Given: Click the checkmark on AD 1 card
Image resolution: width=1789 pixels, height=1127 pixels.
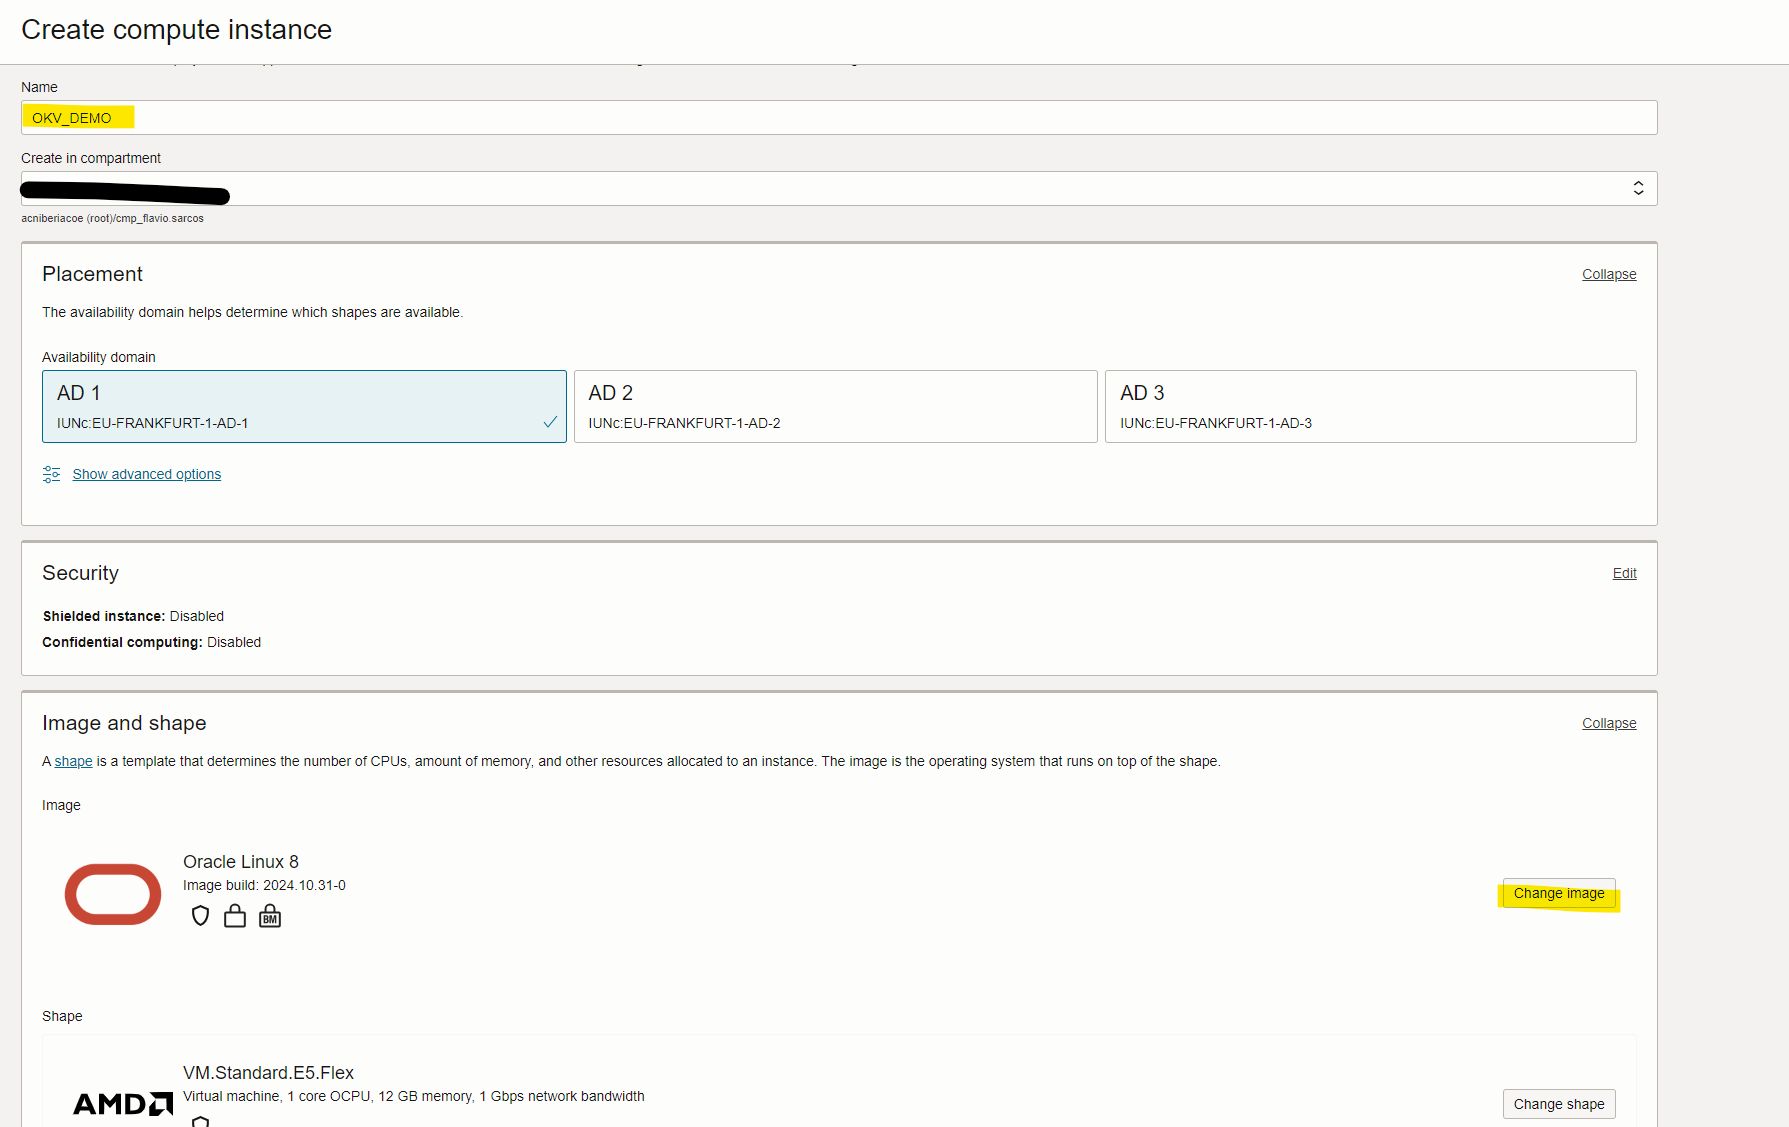Looking at the screenshot, I should click(x=549, y=422).
